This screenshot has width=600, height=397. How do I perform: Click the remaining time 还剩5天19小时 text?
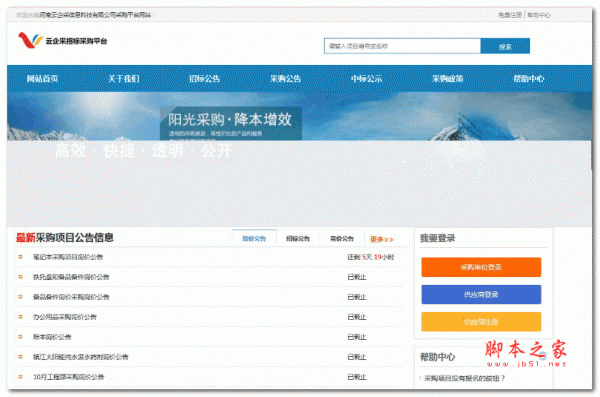point(371,257)
